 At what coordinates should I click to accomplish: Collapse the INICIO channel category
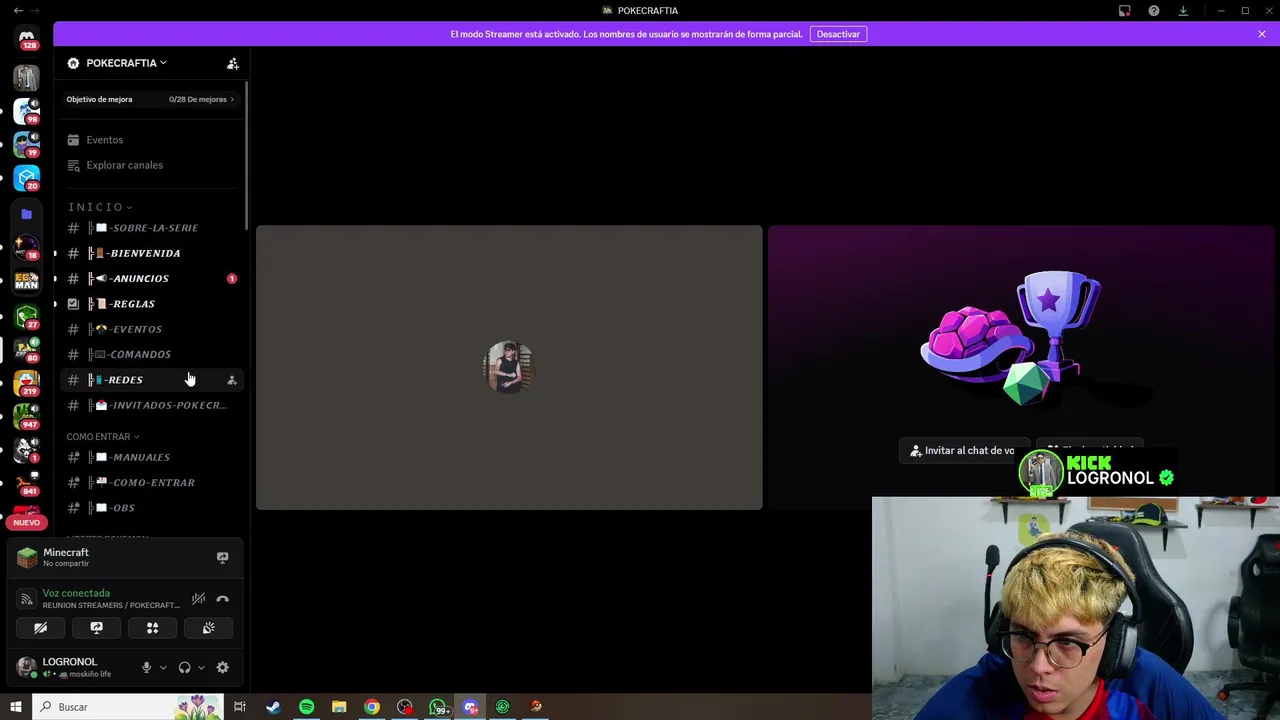tap(100, 207)
